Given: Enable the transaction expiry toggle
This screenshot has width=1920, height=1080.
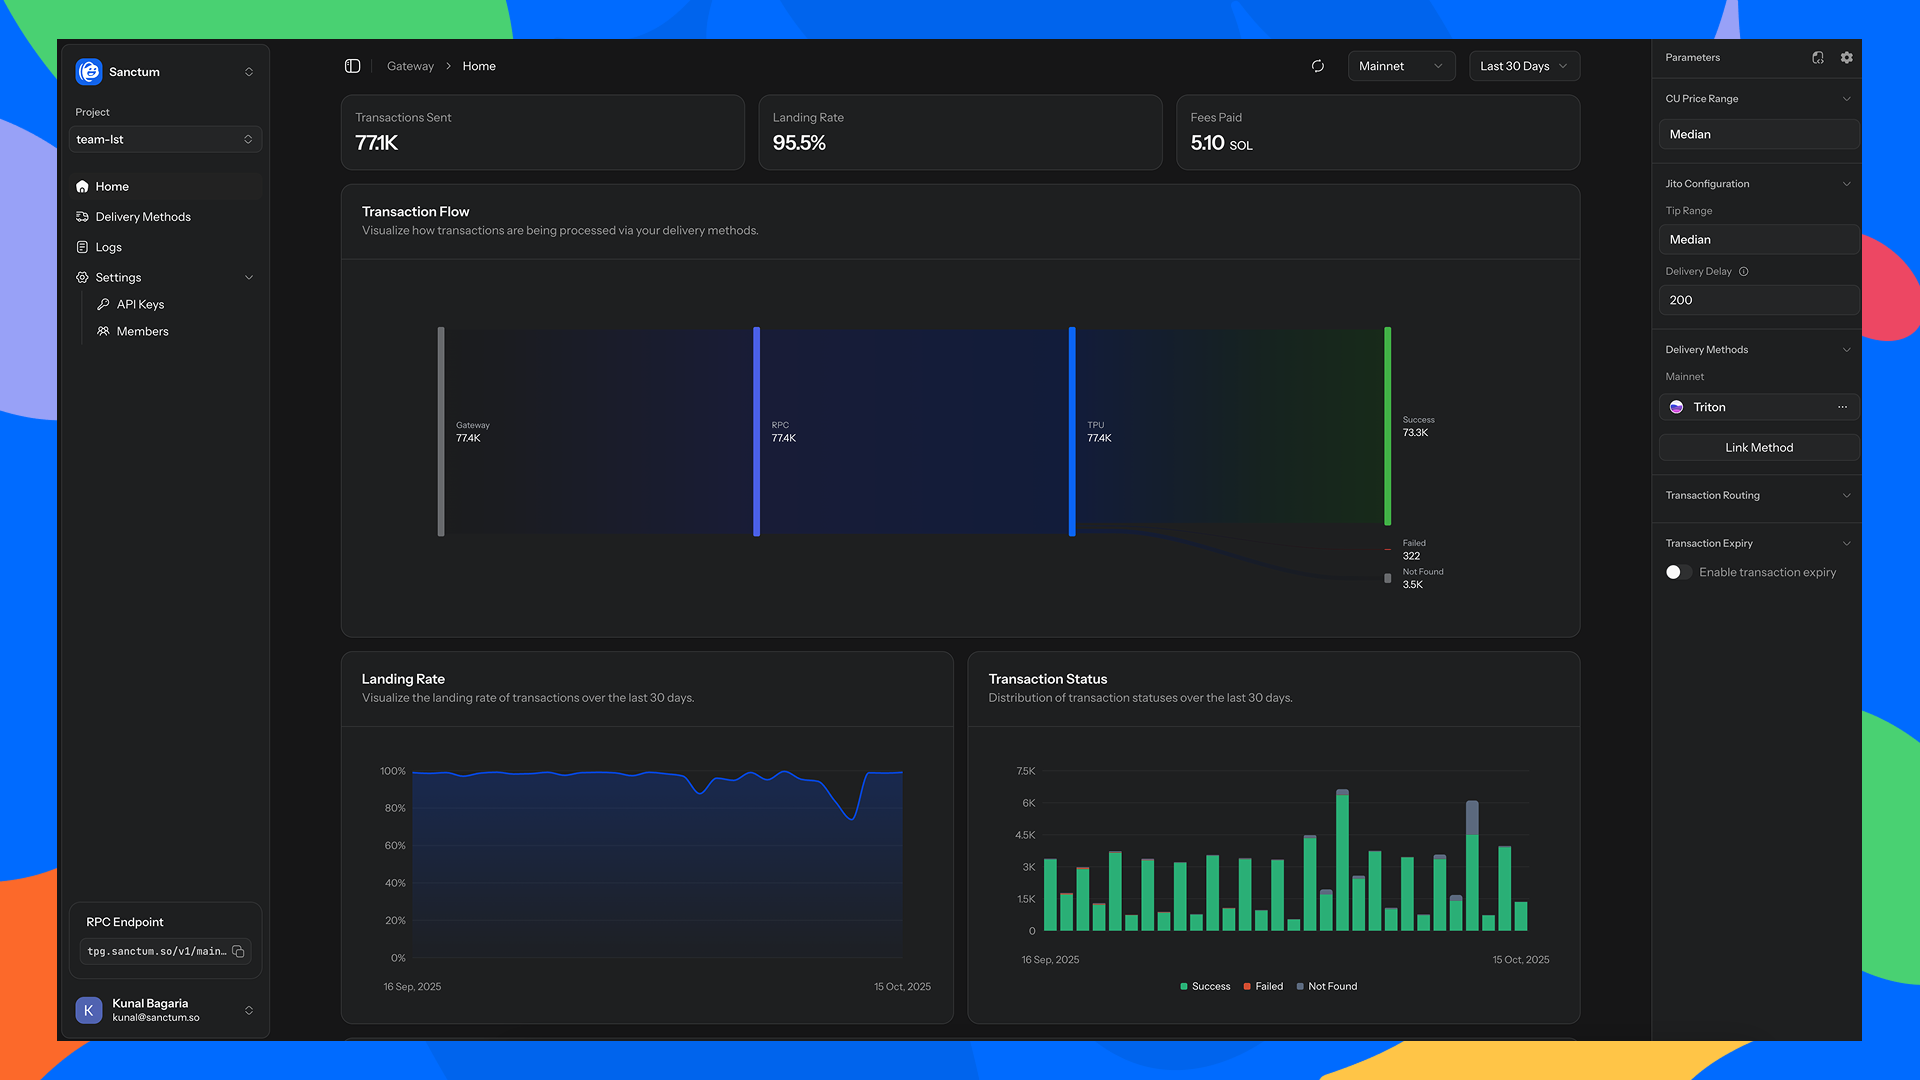Looking at the screenshot, I should [1679, 572].
